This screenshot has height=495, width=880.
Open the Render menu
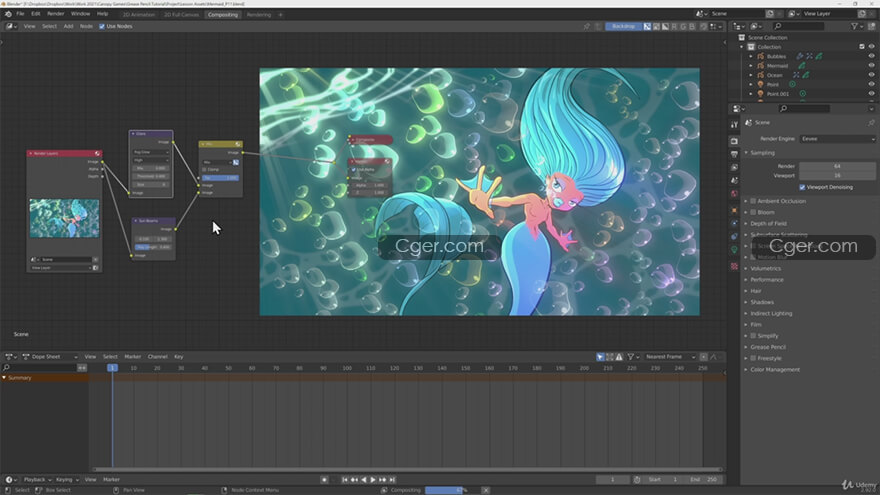coord(56,14)
